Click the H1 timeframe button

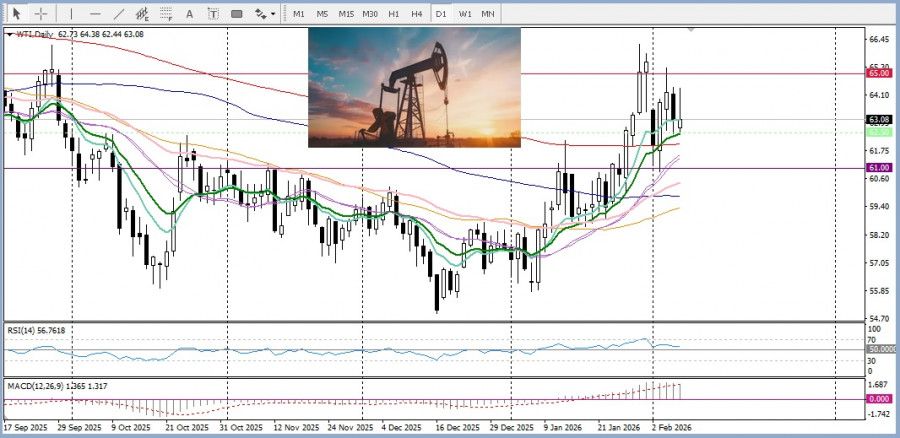394,14
